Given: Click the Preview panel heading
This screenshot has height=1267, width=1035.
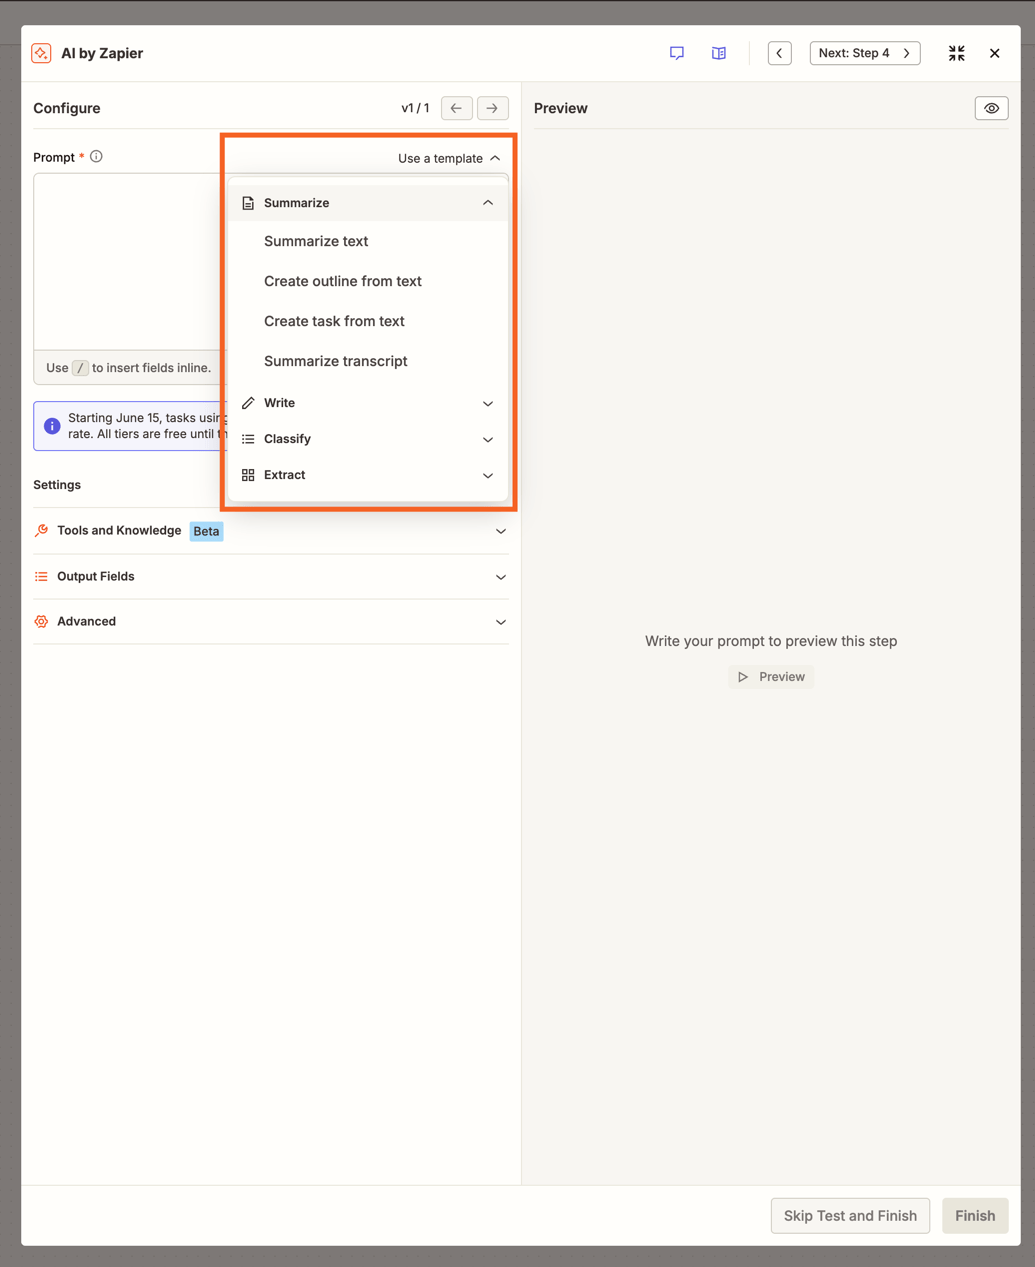Looking at the screenshot, I should pyautogui.click(x=561, y=108).
